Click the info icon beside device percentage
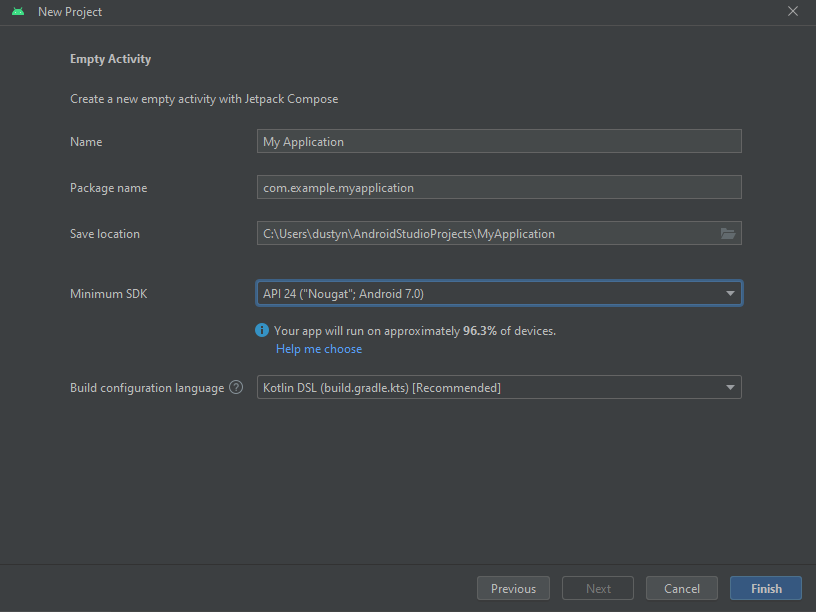The height and width of the screenshot is (612, 816). 262,330
